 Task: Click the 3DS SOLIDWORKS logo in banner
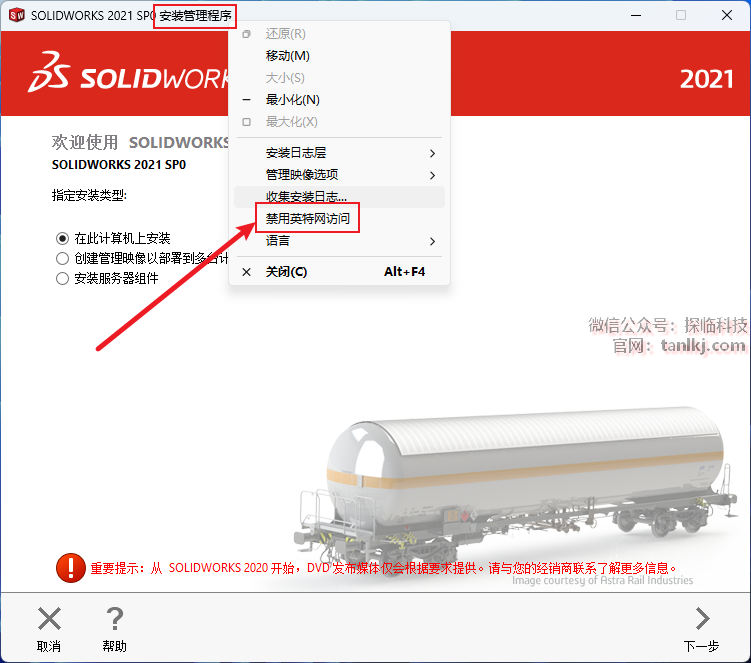[128, 73]
